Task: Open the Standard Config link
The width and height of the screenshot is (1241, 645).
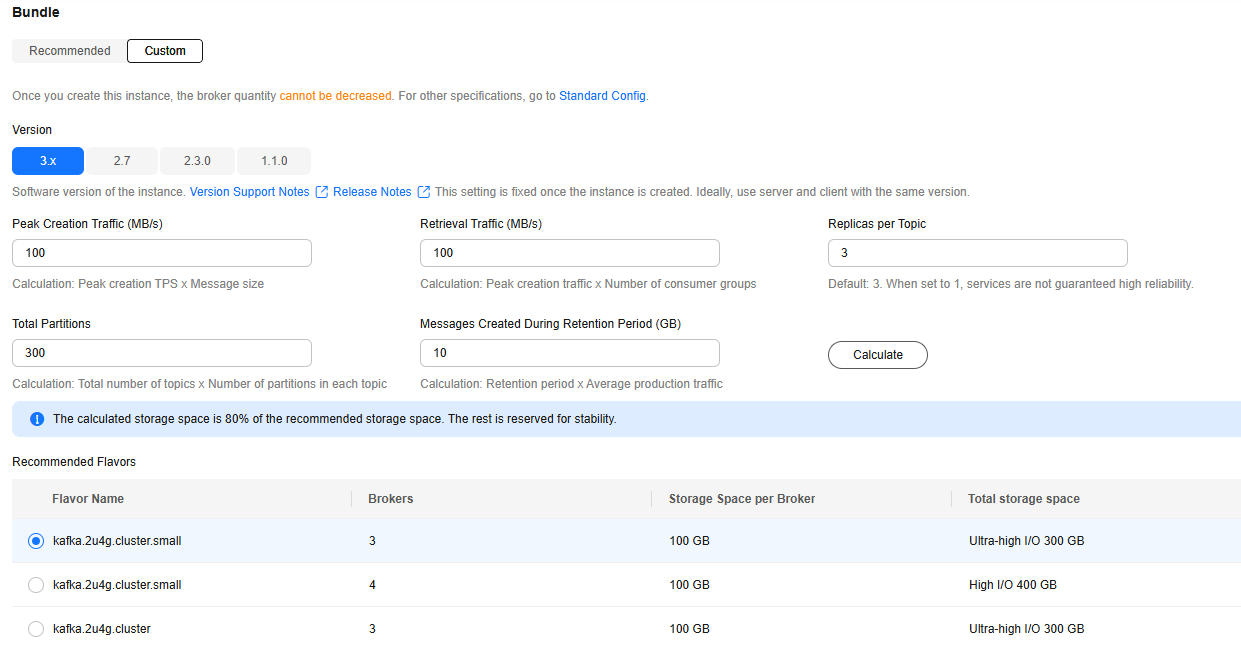Action: click(603, 96)
